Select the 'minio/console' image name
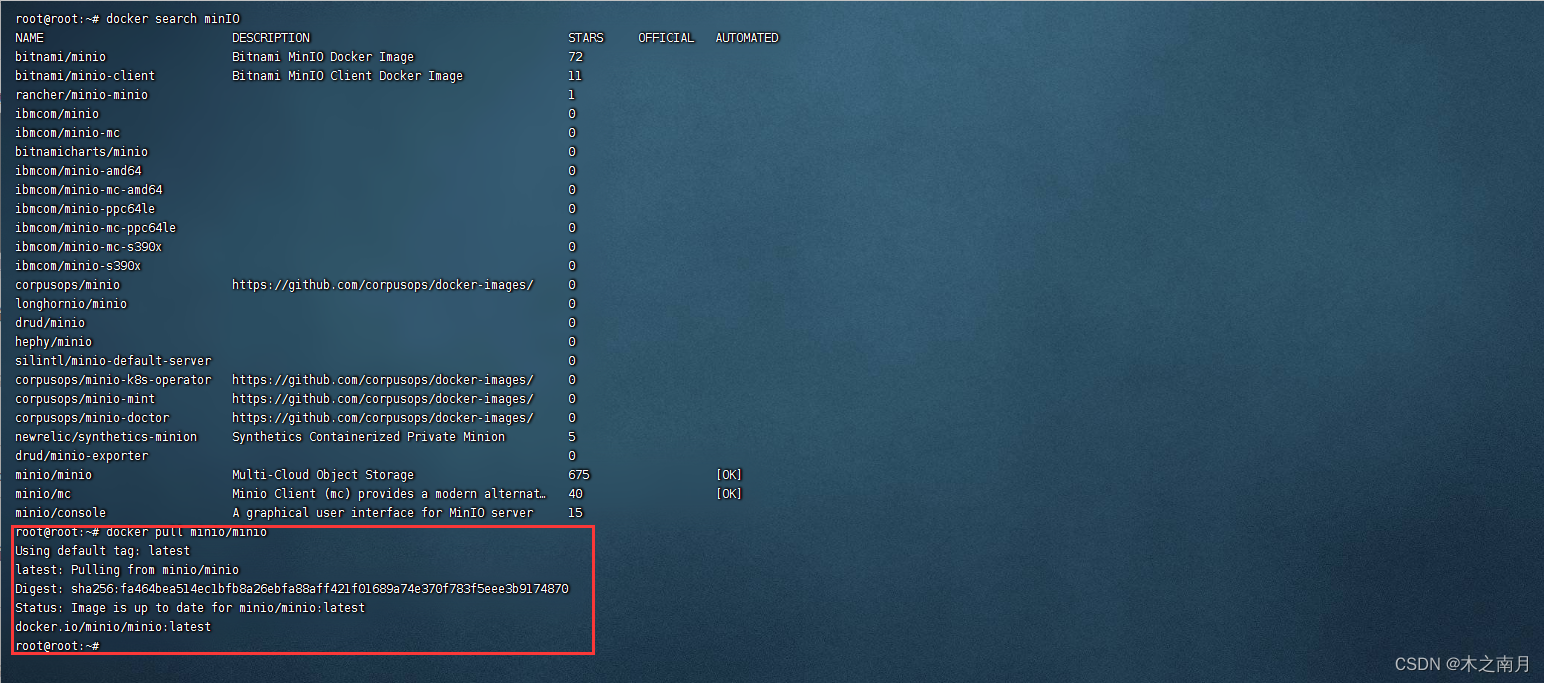 click(60, 513)
